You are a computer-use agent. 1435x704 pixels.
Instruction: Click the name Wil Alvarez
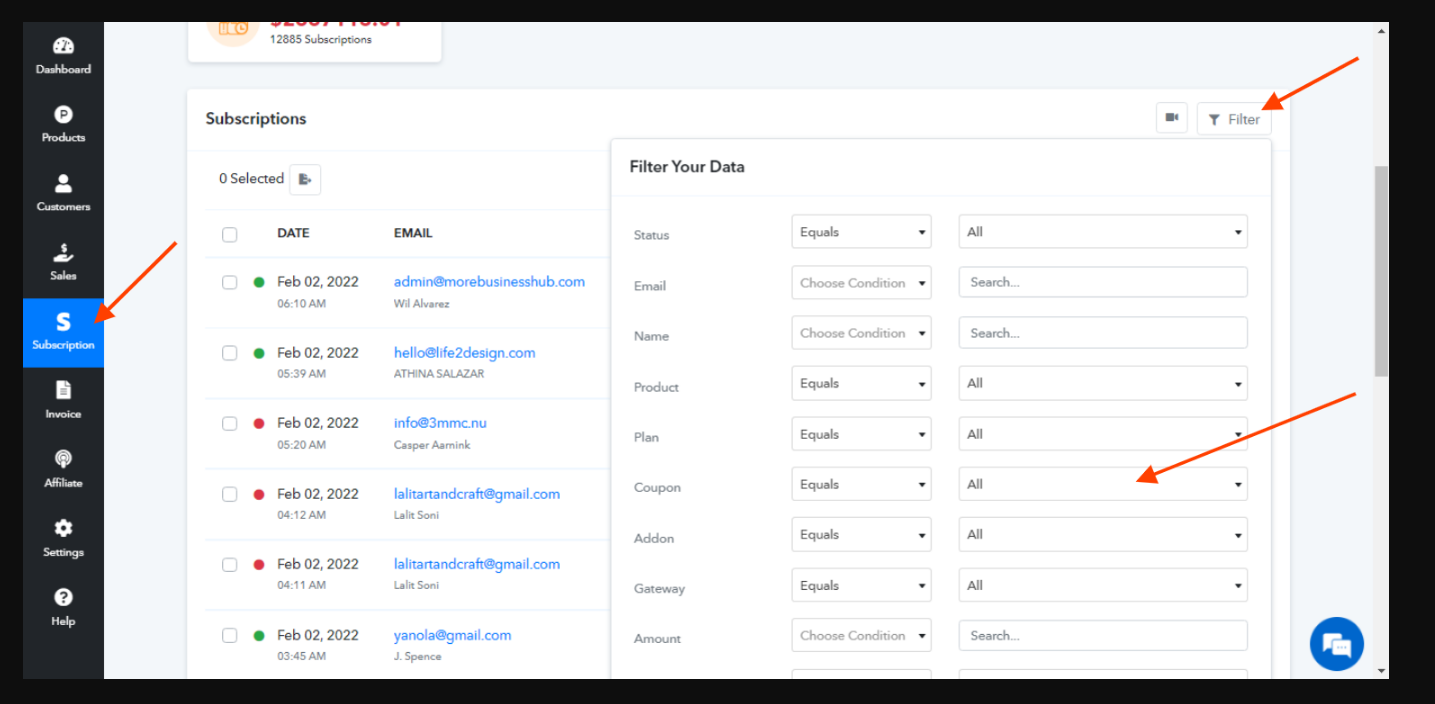coord(421,303)
